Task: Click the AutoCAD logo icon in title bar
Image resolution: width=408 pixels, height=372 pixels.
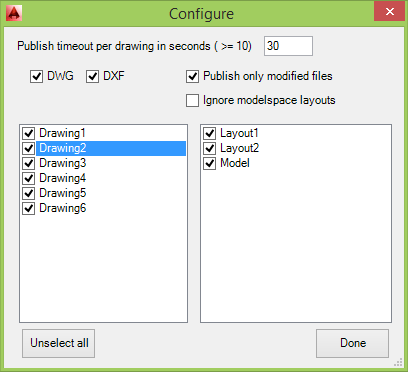Action: (14, 13)
